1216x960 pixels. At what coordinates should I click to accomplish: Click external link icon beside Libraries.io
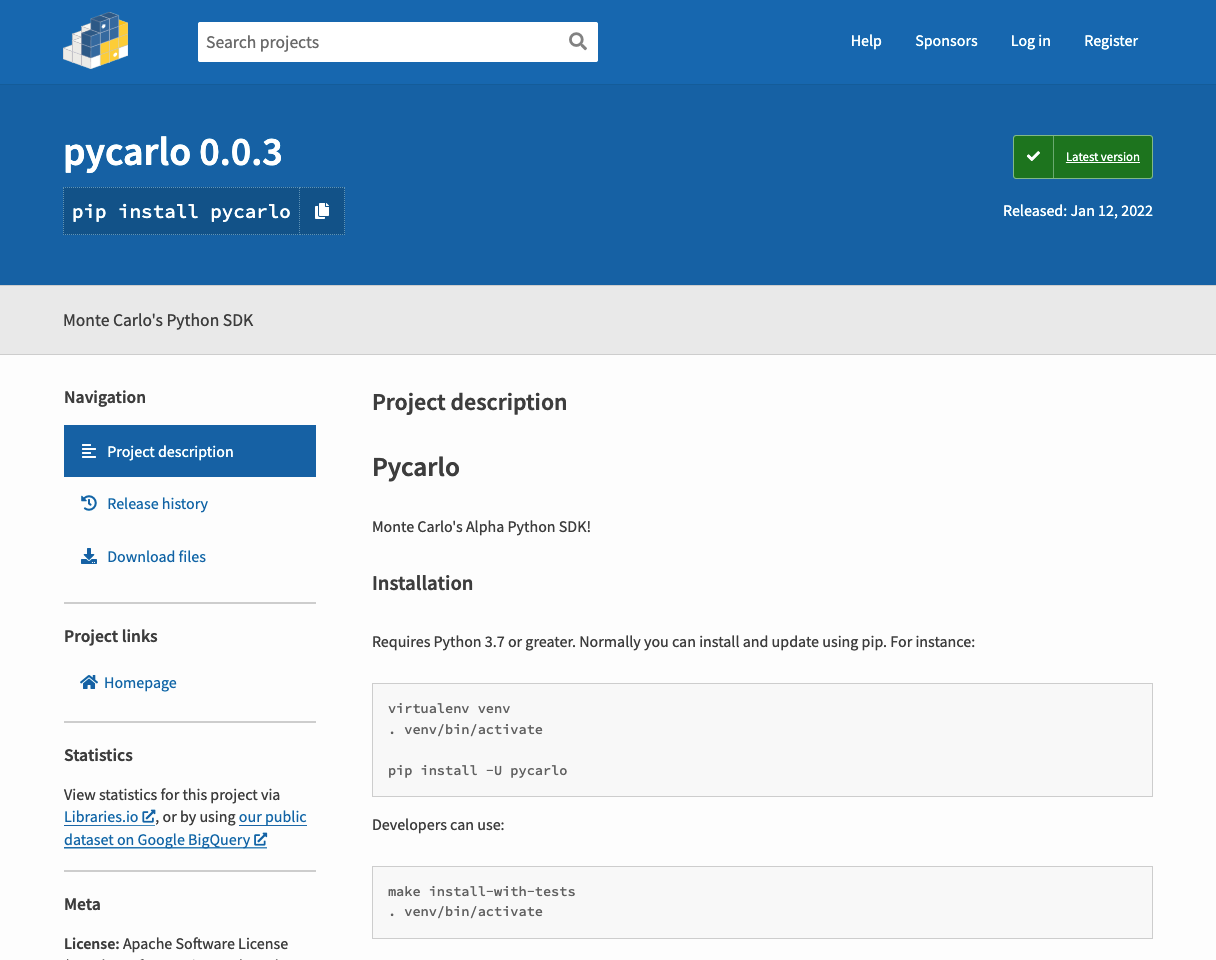[149, 817]
